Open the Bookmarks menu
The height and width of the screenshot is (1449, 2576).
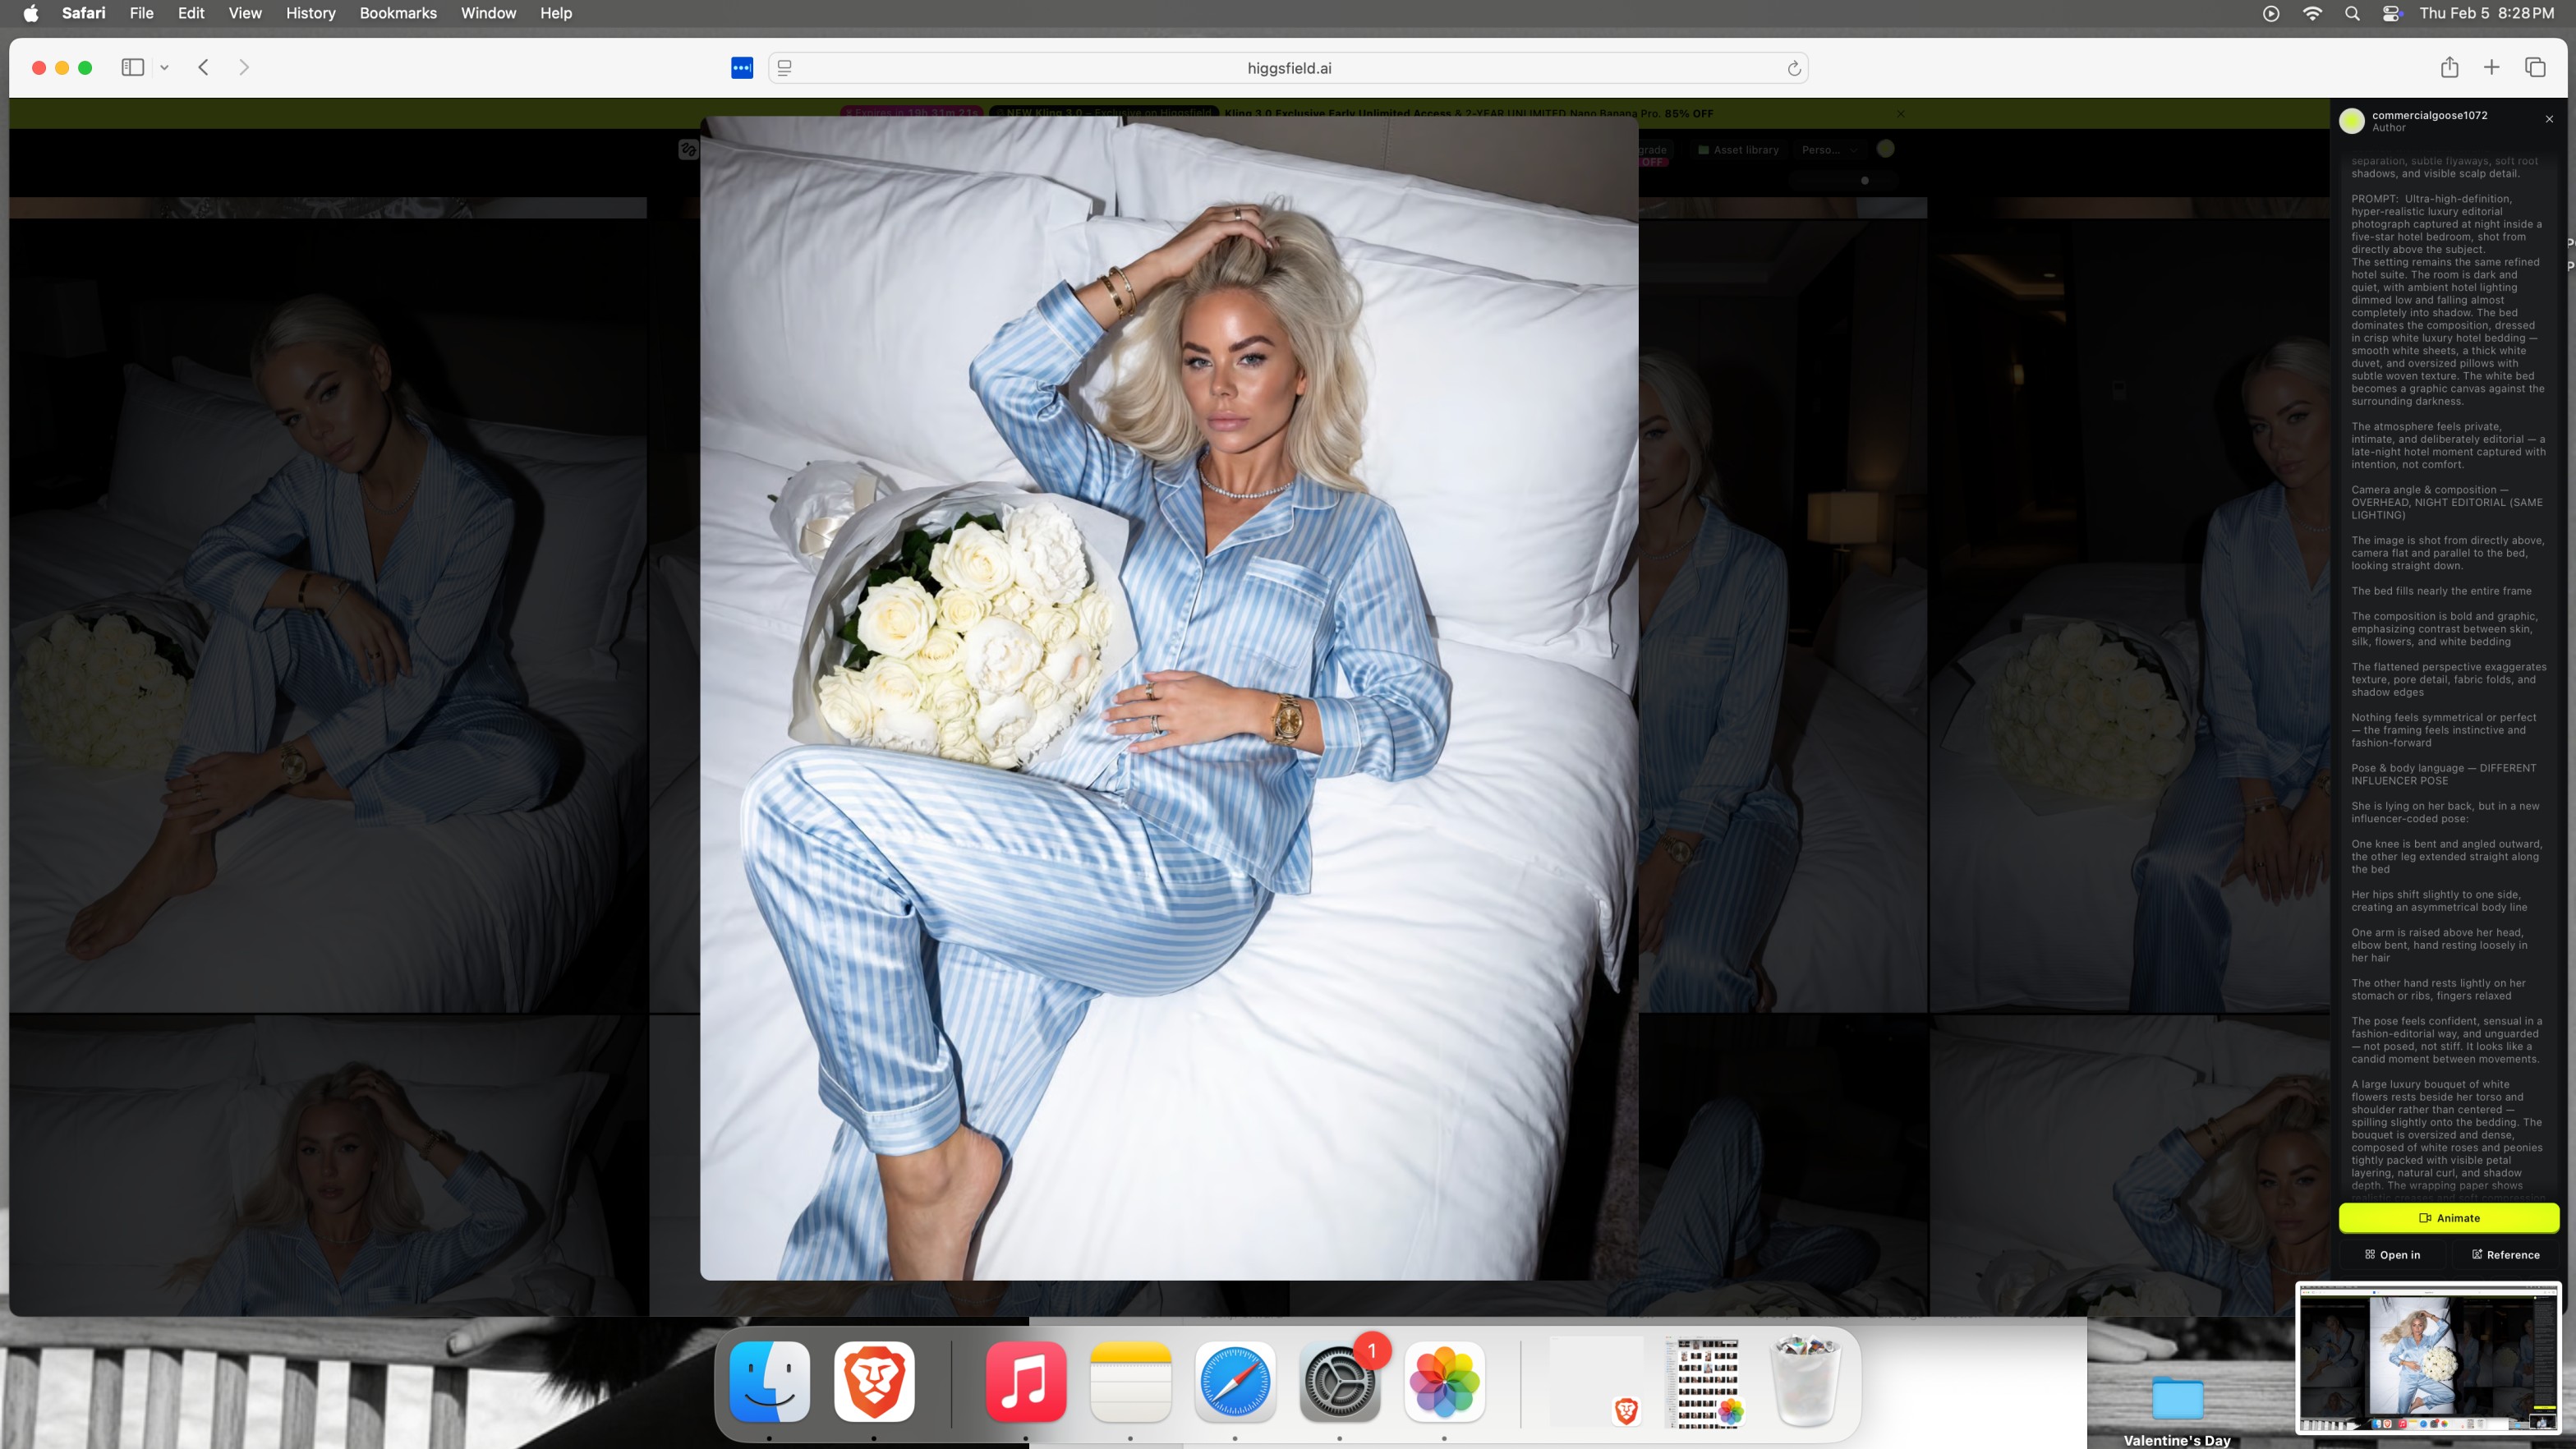click(x=398, y=13)
